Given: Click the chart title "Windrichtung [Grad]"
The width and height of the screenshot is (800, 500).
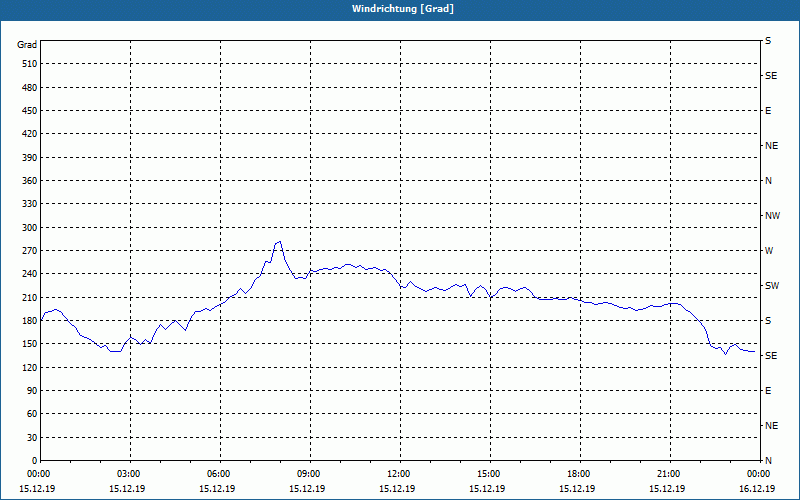Looking at the screenshot, I should [403, 9].
